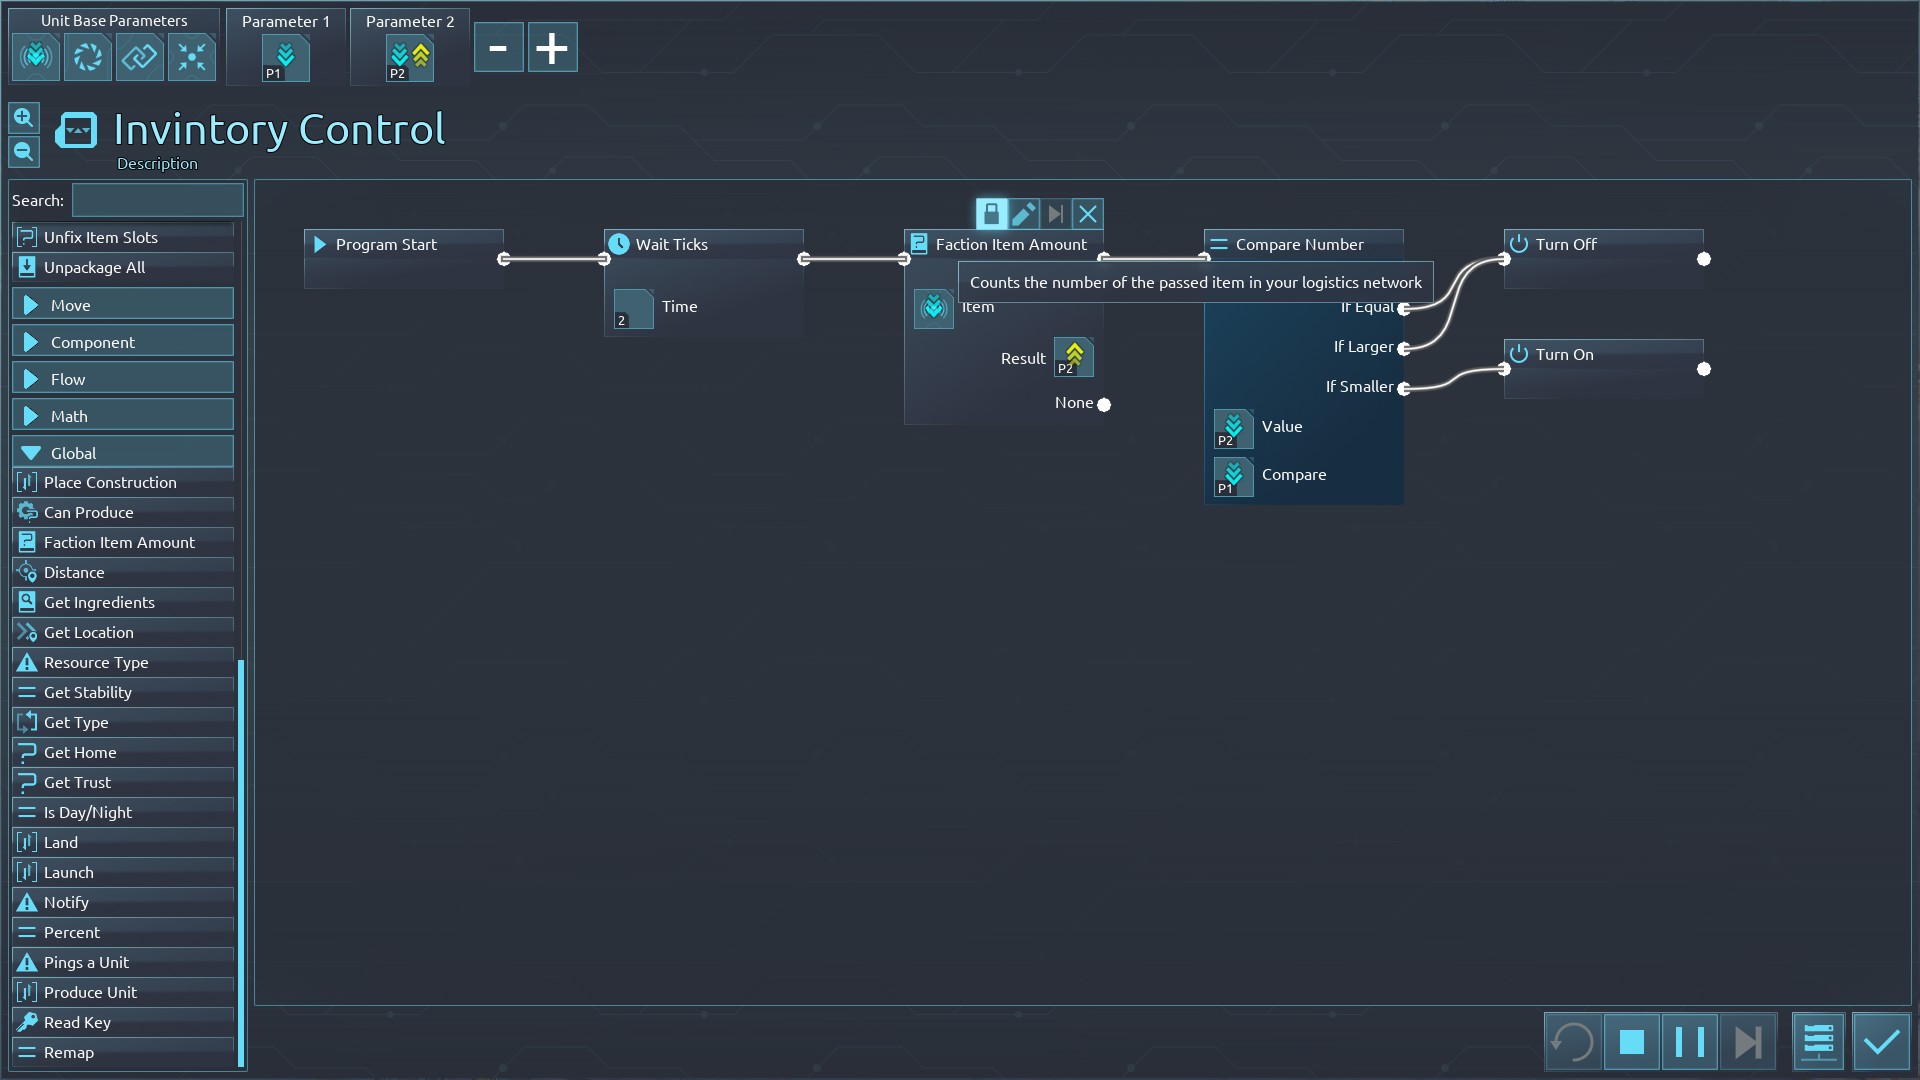
Task: Click the pencil edit icon above node
Action: click(x=1023, y=214)
